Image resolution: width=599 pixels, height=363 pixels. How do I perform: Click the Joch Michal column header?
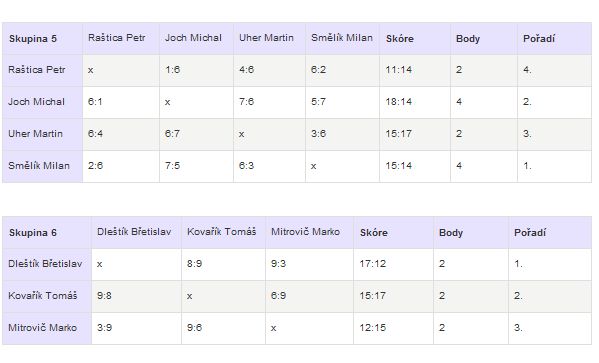point(196,39)
